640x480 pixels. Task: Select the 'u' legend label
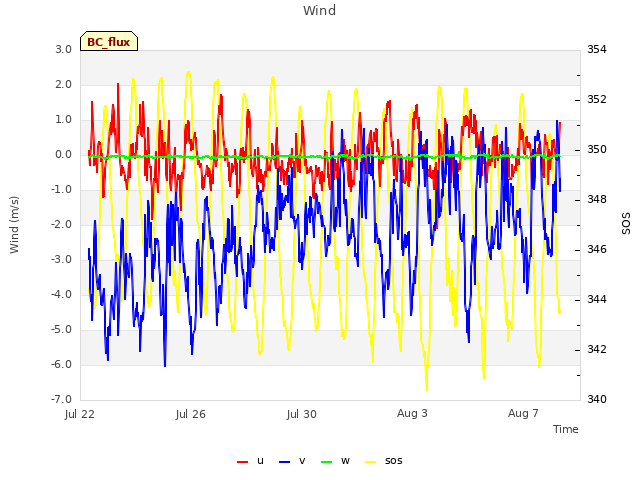pos(260,461)
